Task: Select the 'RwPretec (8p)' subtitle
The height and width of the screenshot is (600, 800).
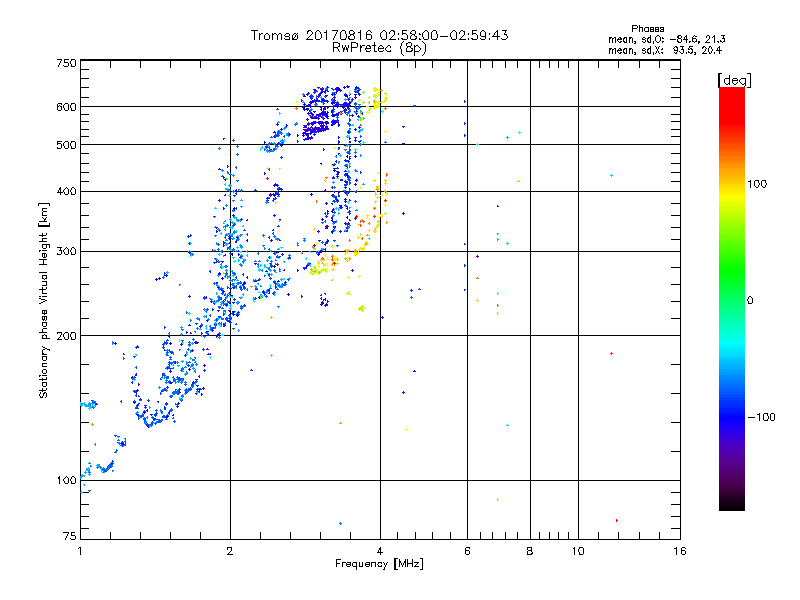Action: pyautogui.click(x=379, y=48)
